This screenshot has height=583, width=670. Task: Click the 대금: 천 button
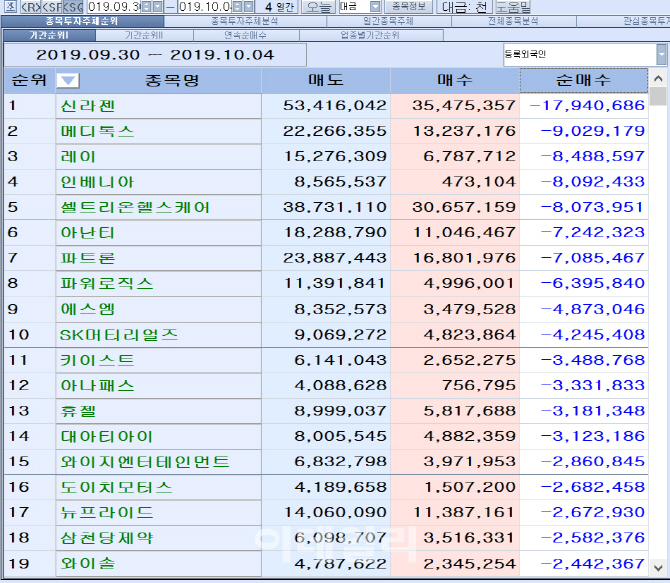(x=464, y=7)
